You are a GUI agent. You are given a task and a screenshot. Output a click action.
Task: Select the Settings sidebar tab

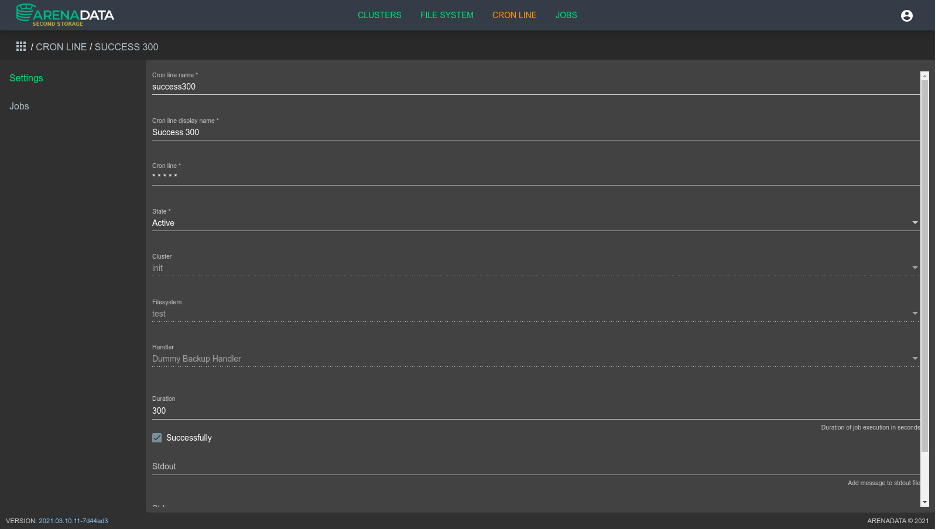[26, 78]
